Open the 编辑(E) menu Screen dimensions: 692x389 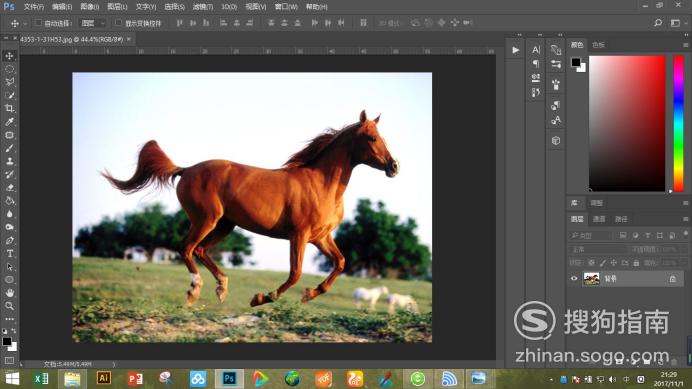[62, 7]
